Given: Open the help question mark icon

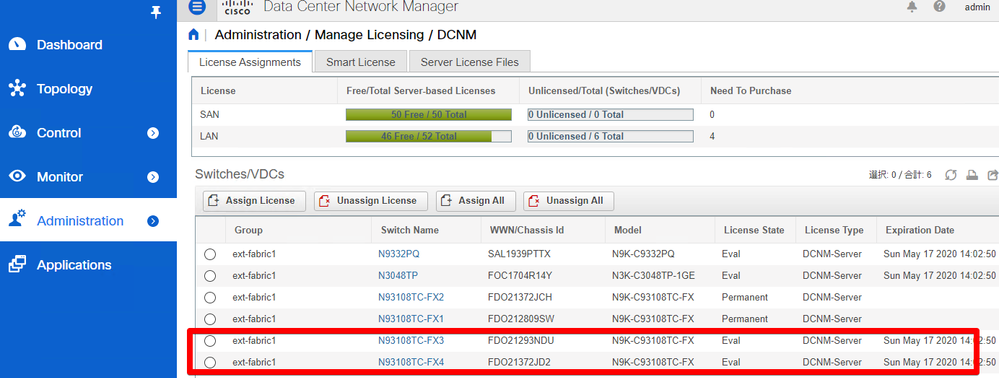Looking at the screenshot, I should coord(939,6).
